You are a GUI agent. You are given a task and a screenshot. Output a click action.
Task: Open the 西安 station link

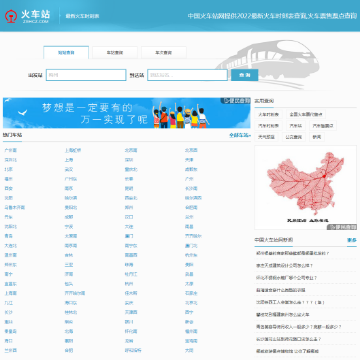[x=8, y=188]
